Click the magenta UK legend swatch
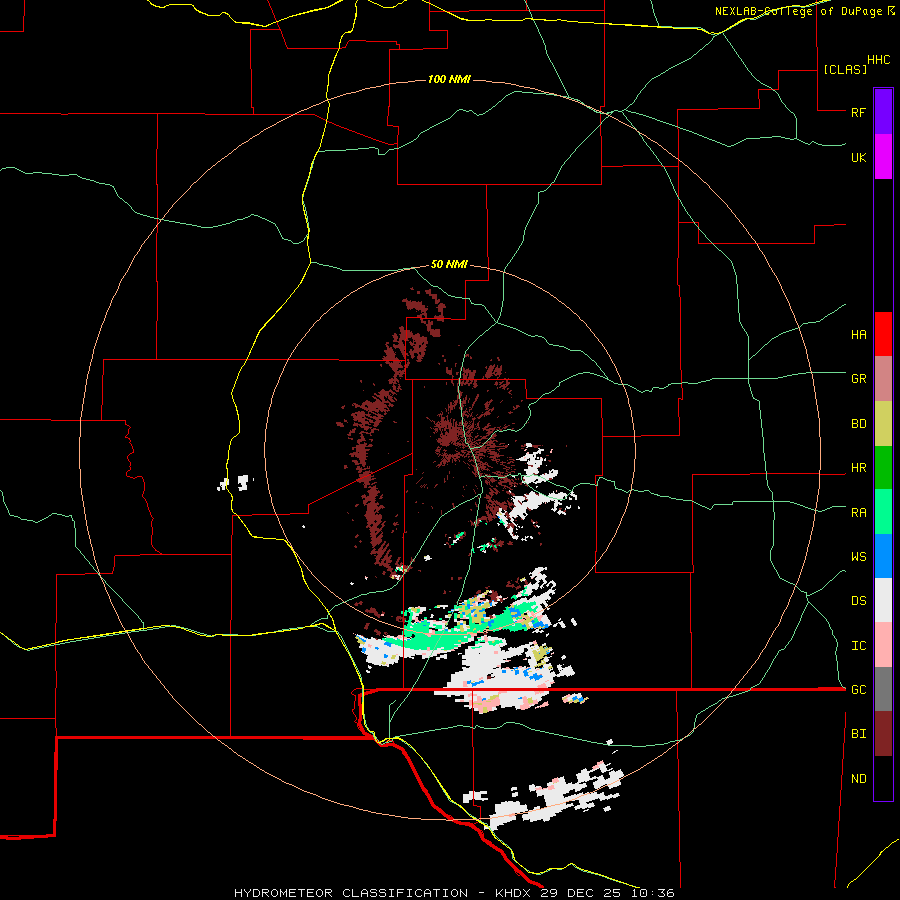900x900 pixels. pyautogui.click(x=883, y=157)
